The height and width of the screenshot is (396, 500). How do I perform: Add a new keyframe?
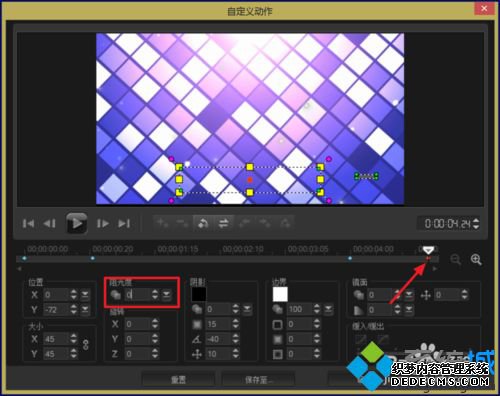pyautogui.click(x=163, y=223)
